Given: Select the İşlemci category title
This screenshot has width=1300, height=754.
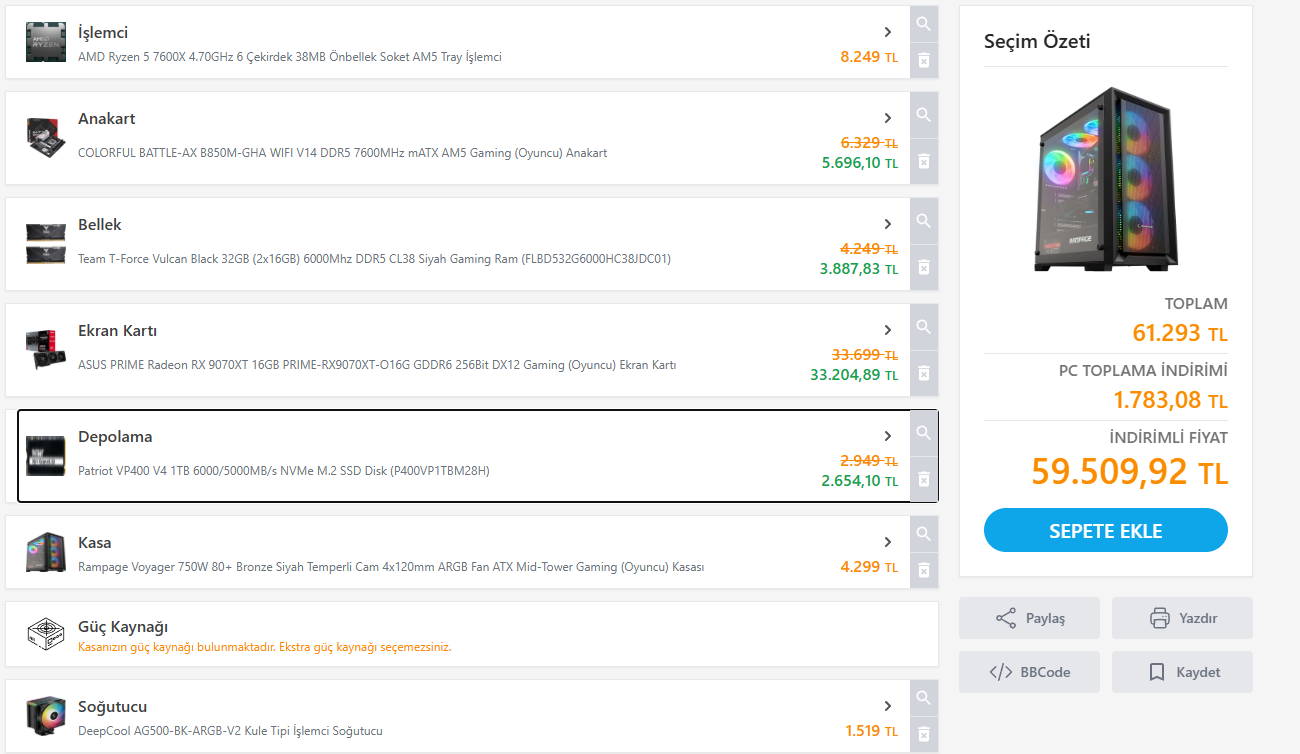Looking at the screenshot, I should [103, 33].
